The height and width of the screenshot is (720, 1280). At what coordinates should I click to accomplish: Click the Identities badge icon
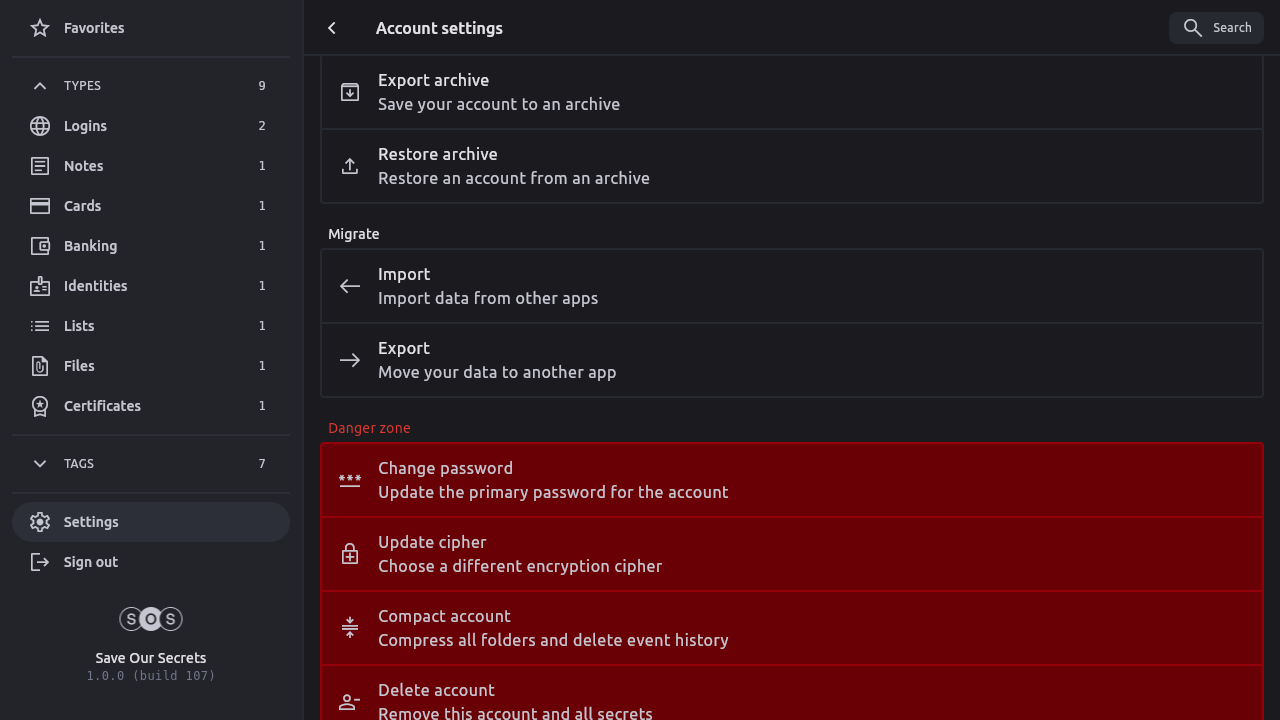click(40, 286)
